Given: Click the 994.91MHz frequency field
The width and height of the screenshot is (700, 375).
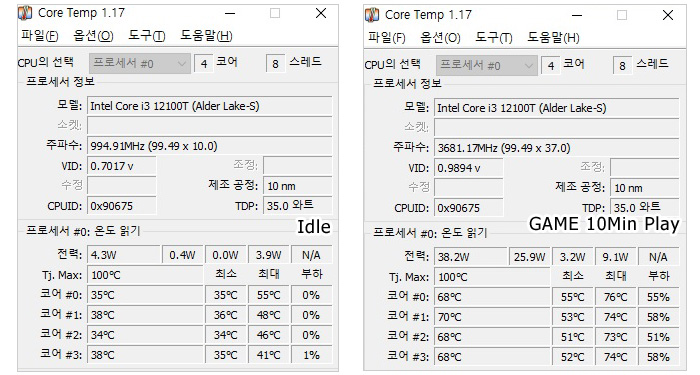Looking at the screenshot, I should point(209,146).
